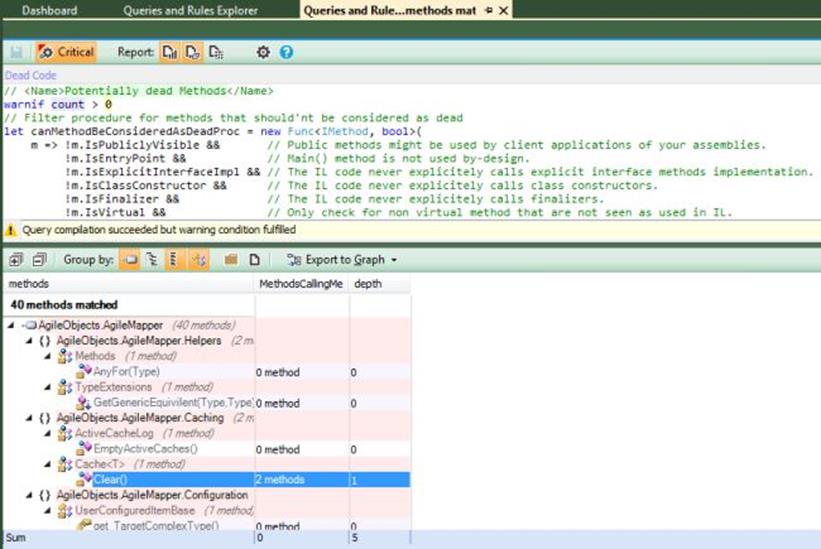Sort by the MethodsCallingMe column header
Viewport: 821px width, 549px height.
[x=301, y=284]
